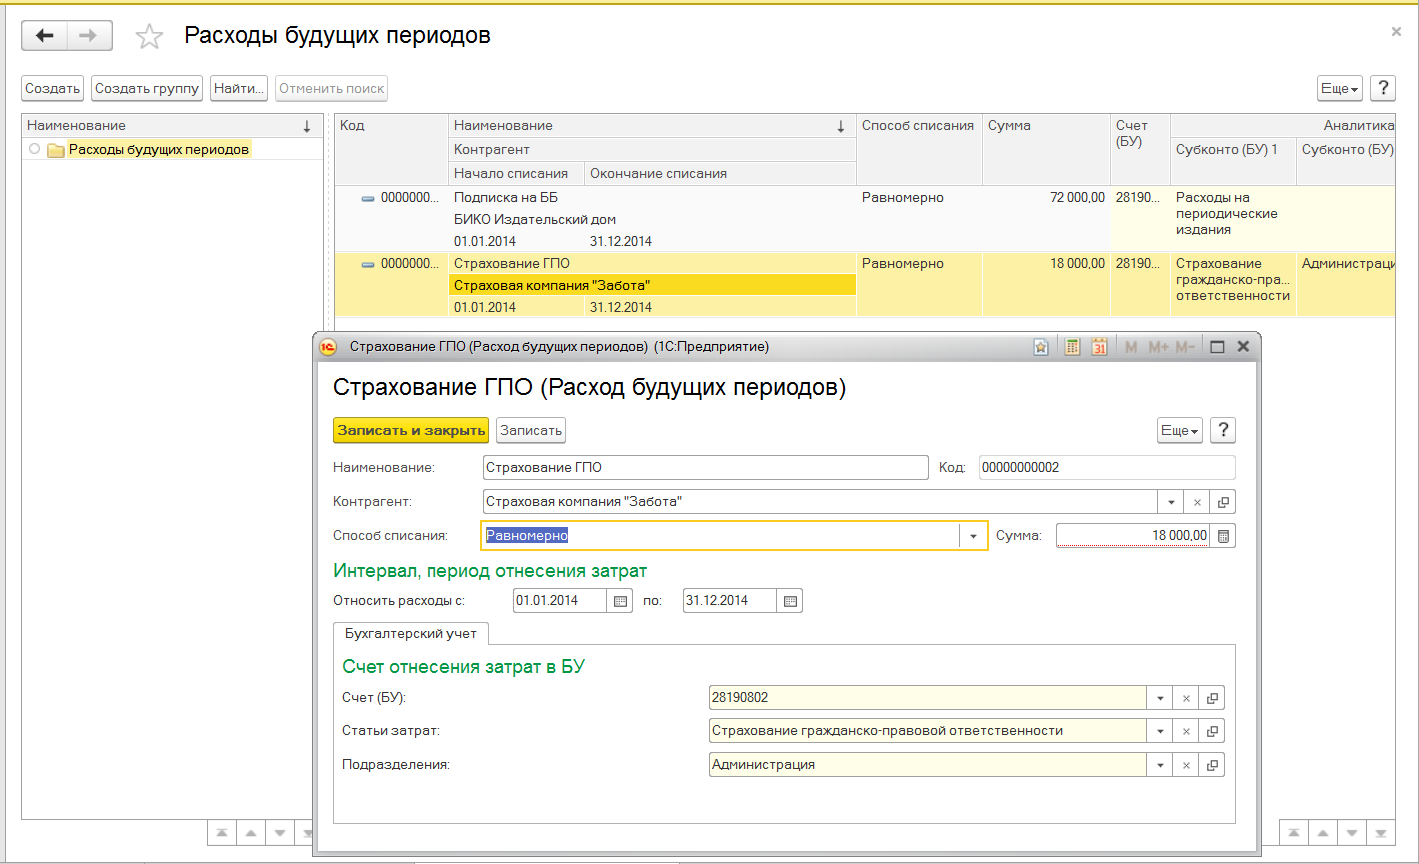The image size is (1419, 864).
Task: Click the Создать button
Action: tap(53, 88)
